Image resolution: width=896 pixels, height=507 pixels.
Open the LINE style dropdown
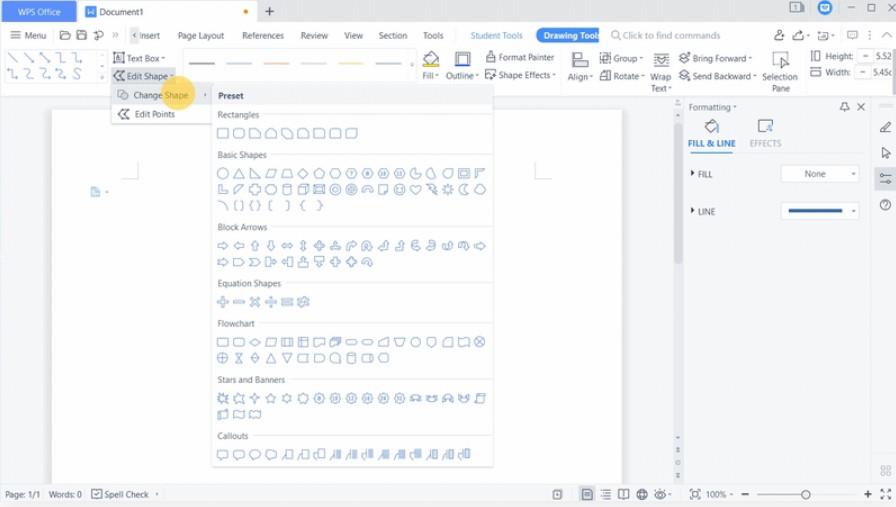point(820,211)
